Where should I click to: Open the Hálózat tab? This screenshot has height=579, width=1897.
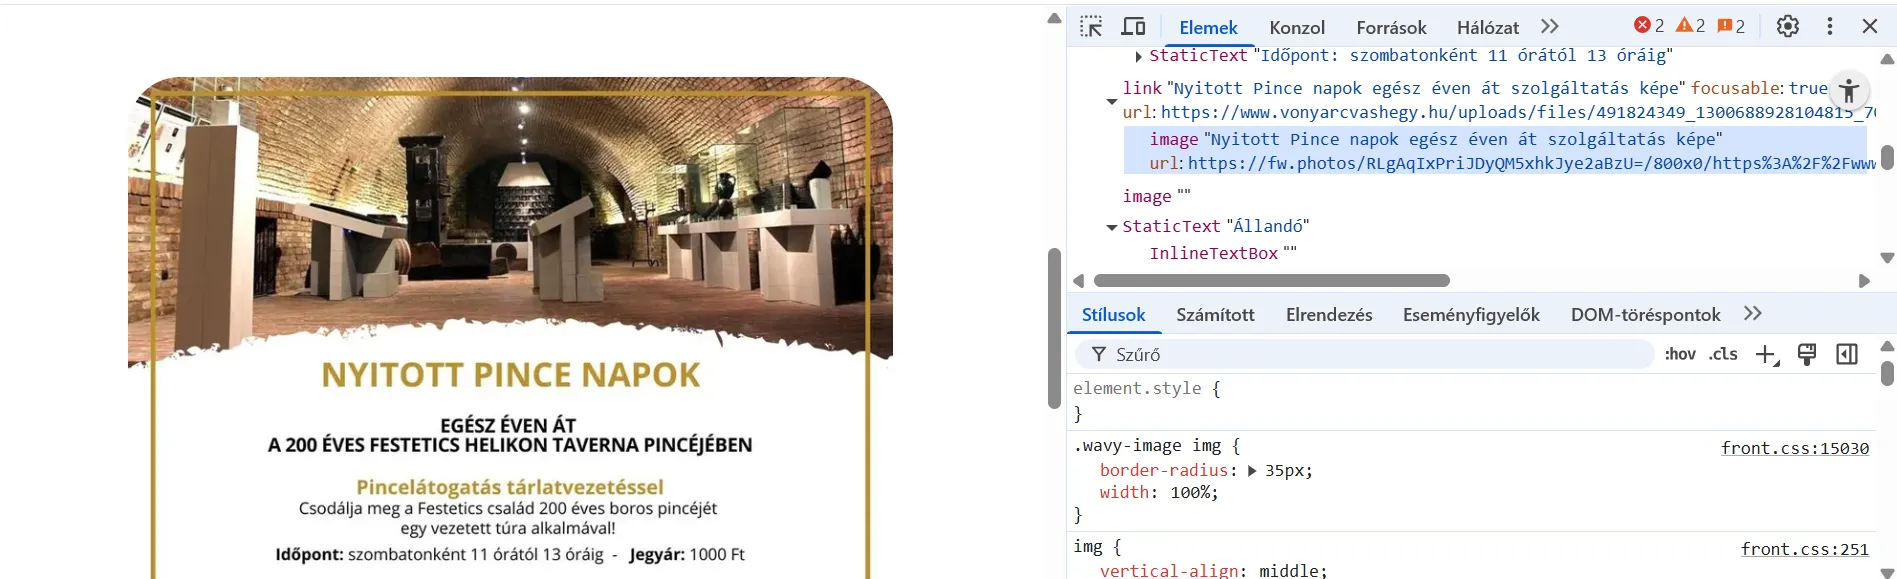click(x=1487, y=28)
